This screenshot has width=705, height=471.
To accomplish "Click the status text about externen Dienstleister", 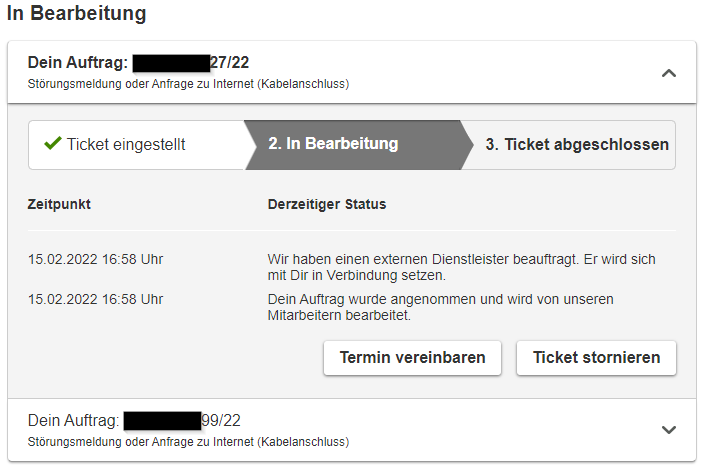I will pos(461,267).
